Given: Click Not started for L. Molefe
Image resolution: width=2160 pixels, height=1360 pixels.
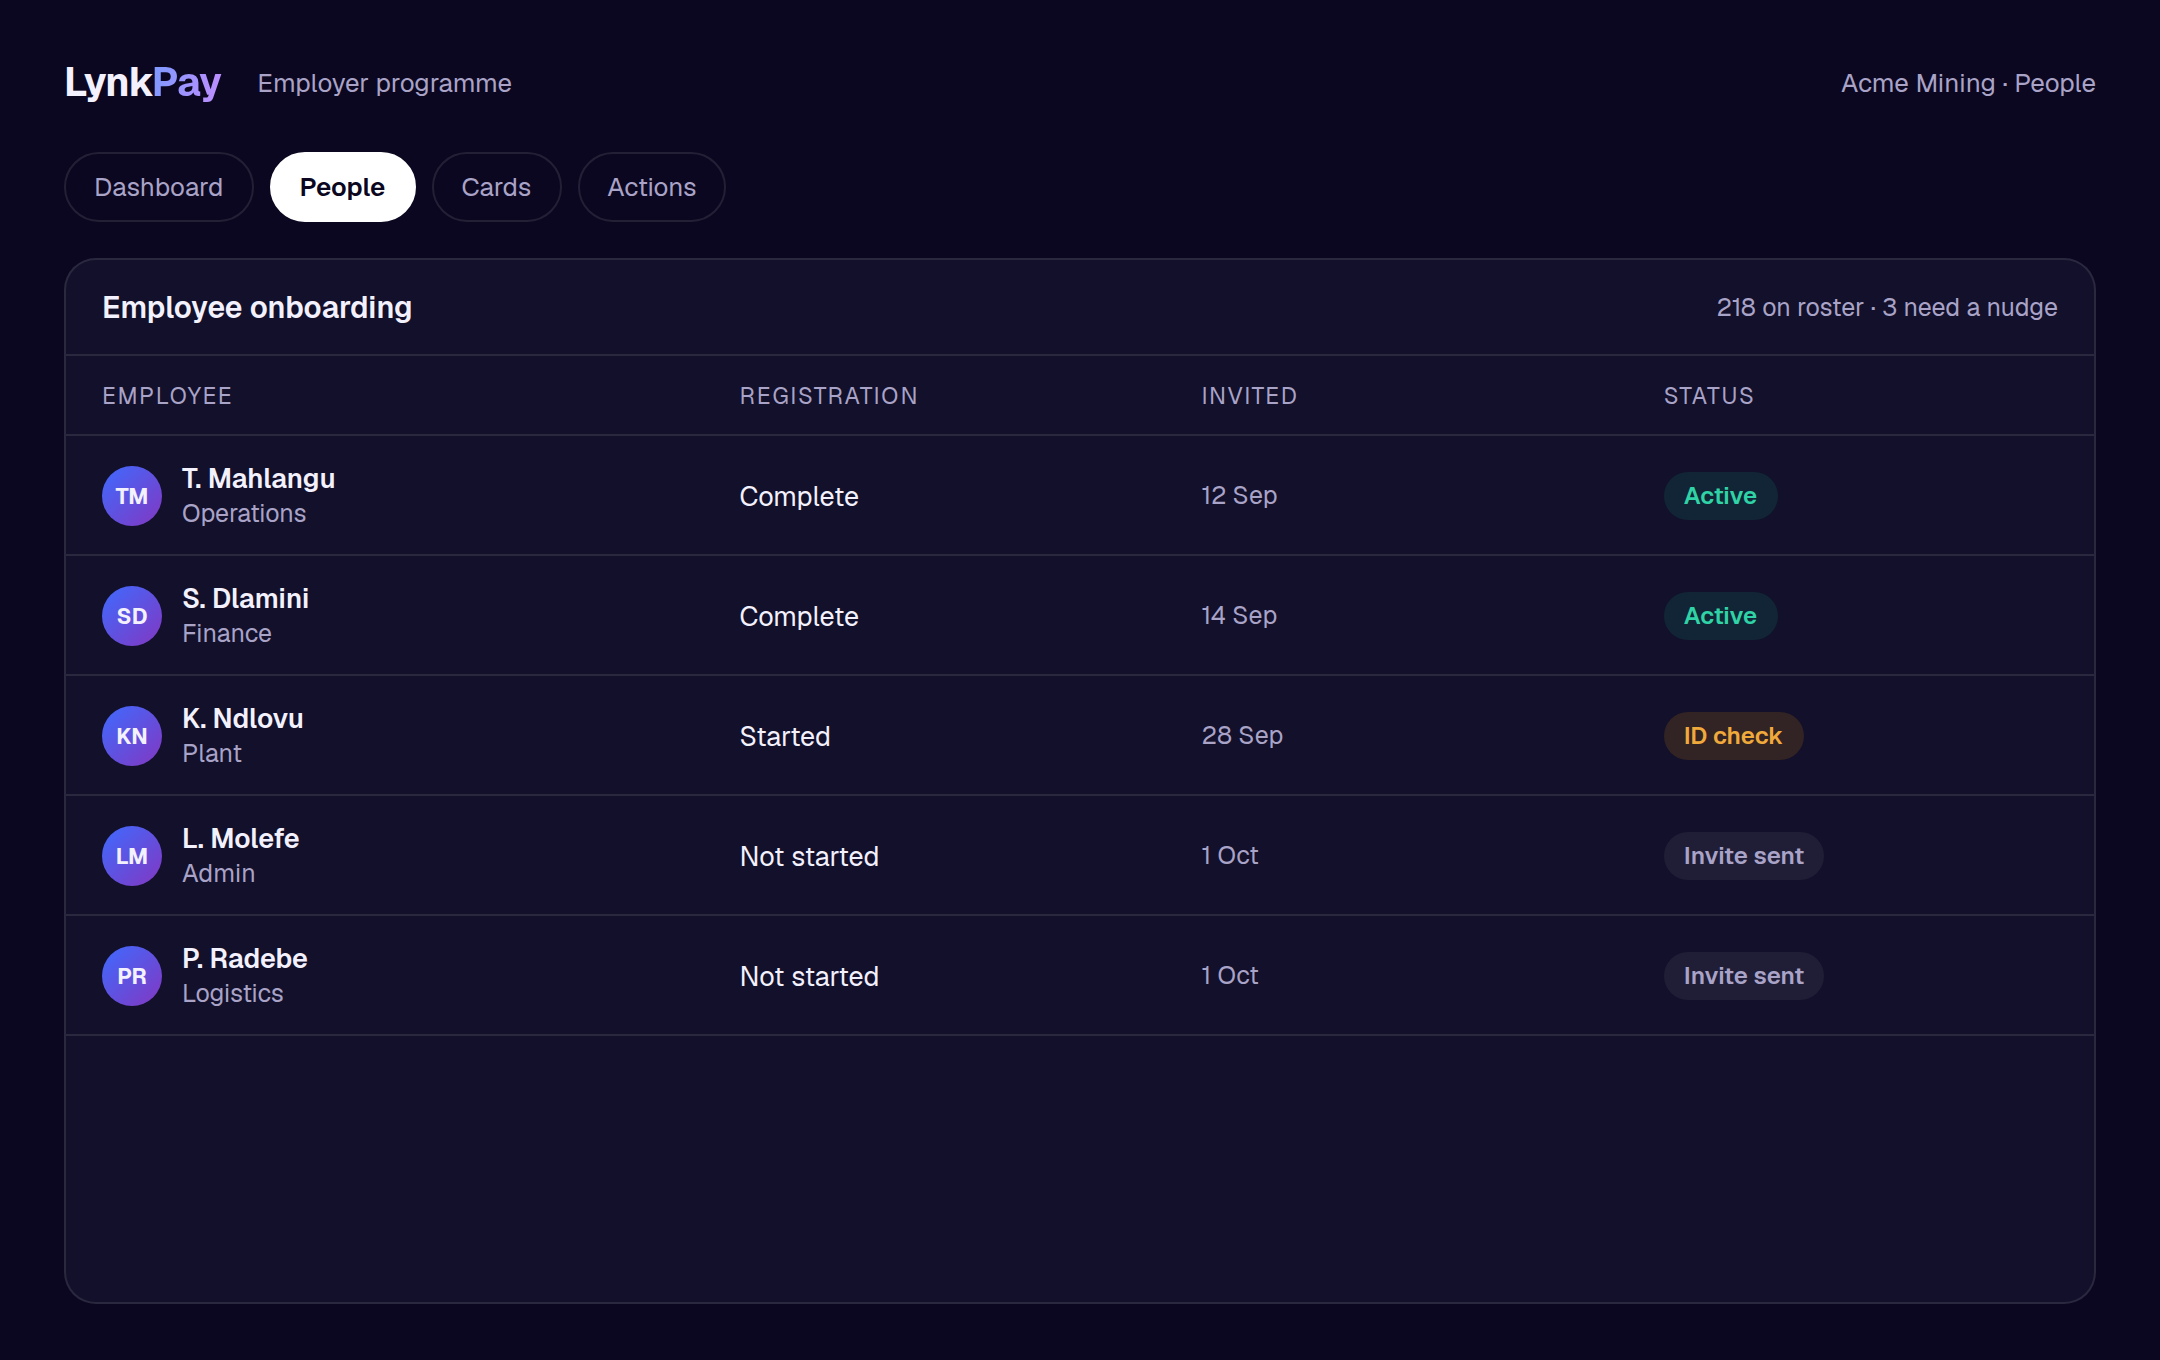Looking at the screenshot, I should 809,857.
